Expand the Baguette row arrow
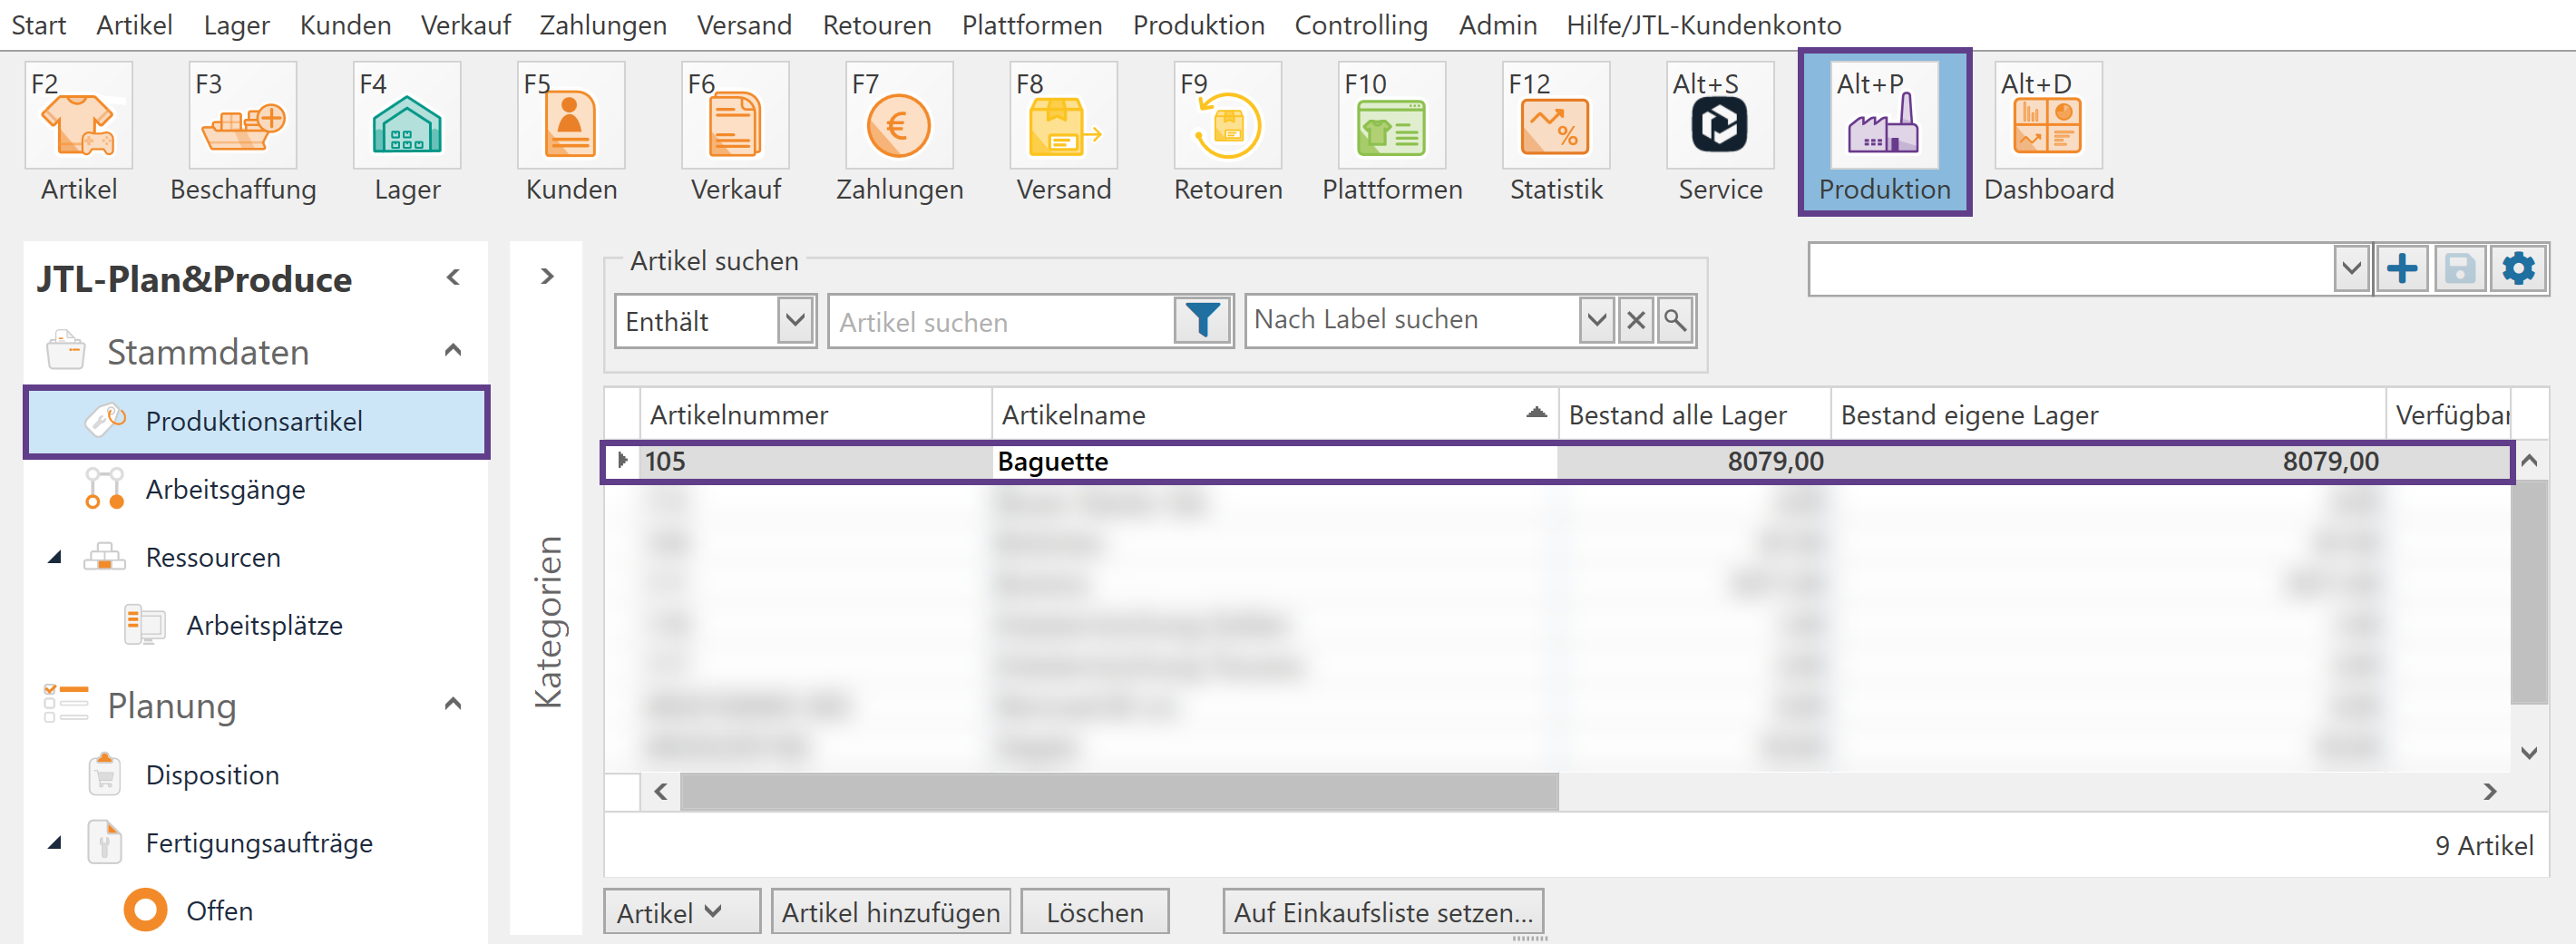The width and height of the screenshot is (2576, 944). [x=623, y=461]
